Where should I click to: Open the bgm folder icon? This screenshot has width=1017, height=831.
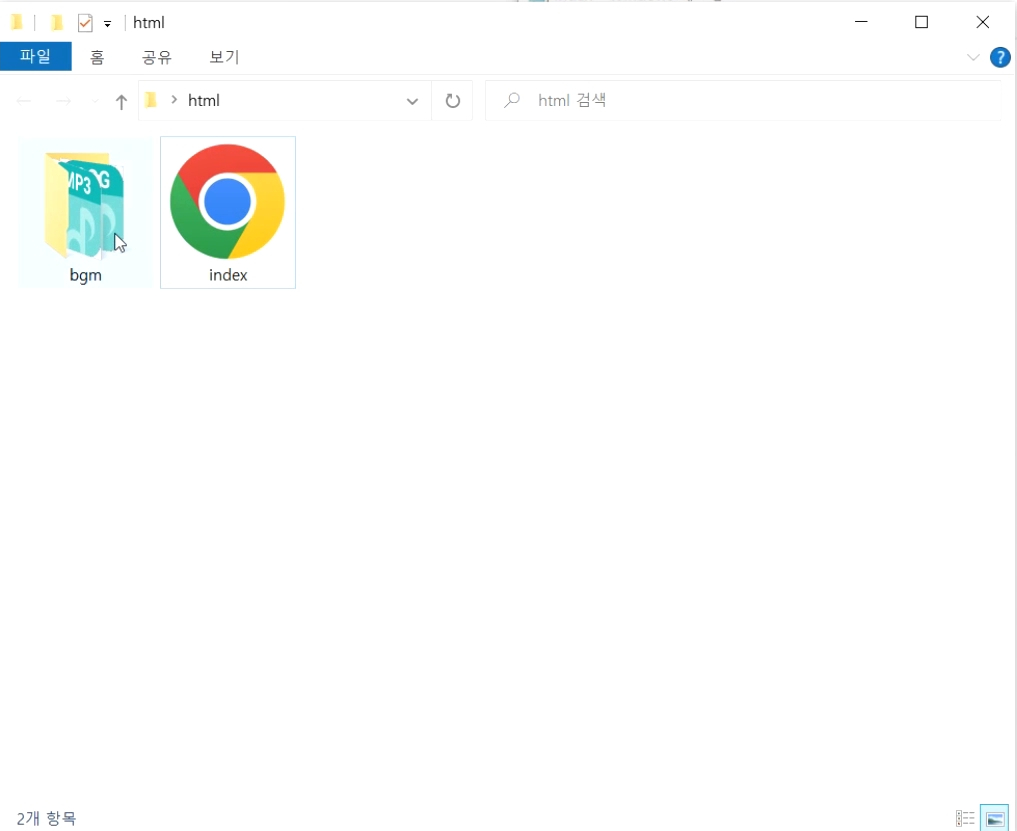click(84, 204)
